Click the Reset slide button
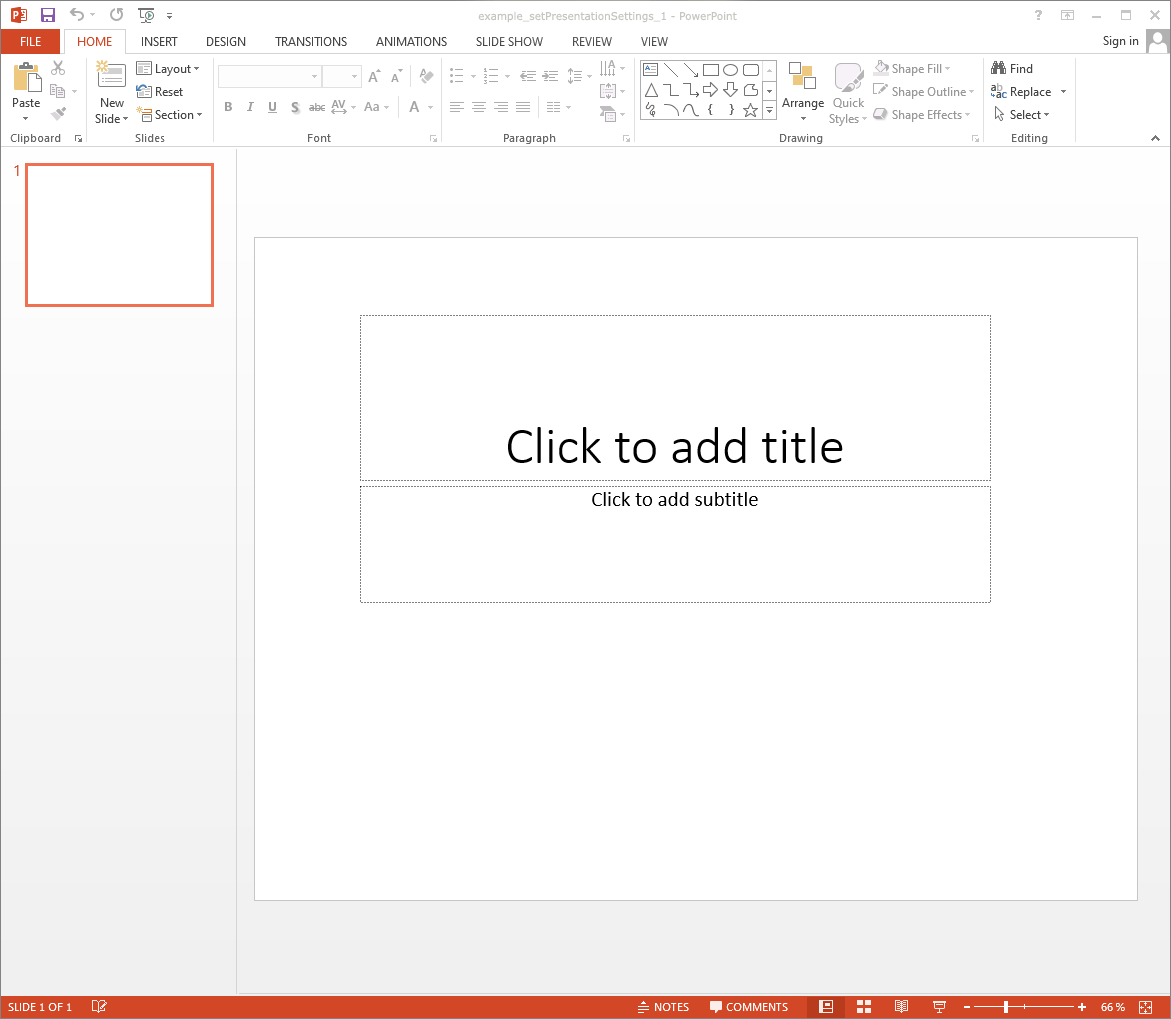This screenshot has height=1019, width=1171. pyautogui.click(x=160, y=91)
